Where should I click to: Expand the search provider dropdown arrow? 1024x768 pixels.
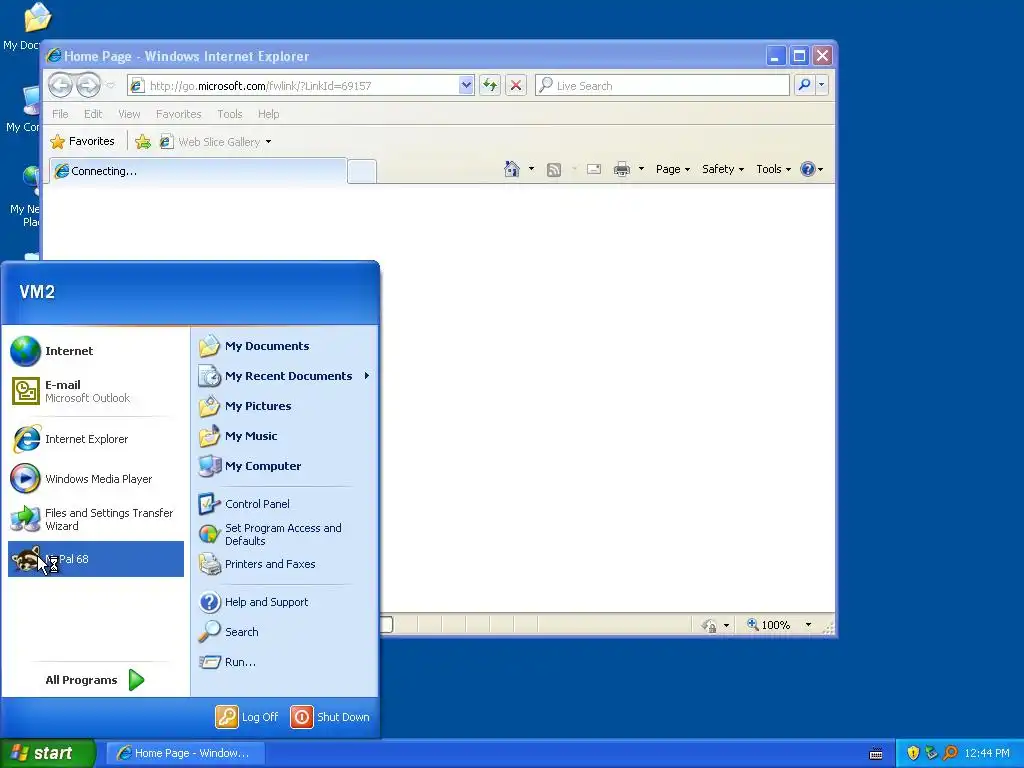[x=822, y=85]
